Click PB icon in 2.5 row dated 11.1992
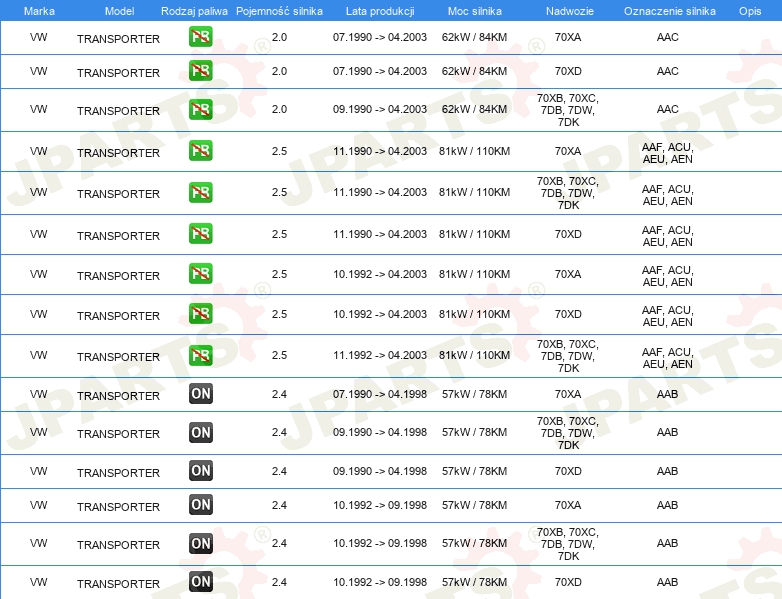This screenshot has width=782, height=599. click(x=200, y=355)
